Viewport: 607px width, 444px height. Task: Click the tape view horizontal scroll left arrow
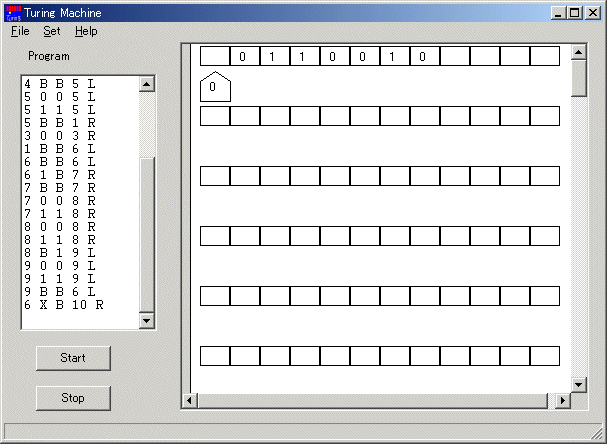(189, 400)
